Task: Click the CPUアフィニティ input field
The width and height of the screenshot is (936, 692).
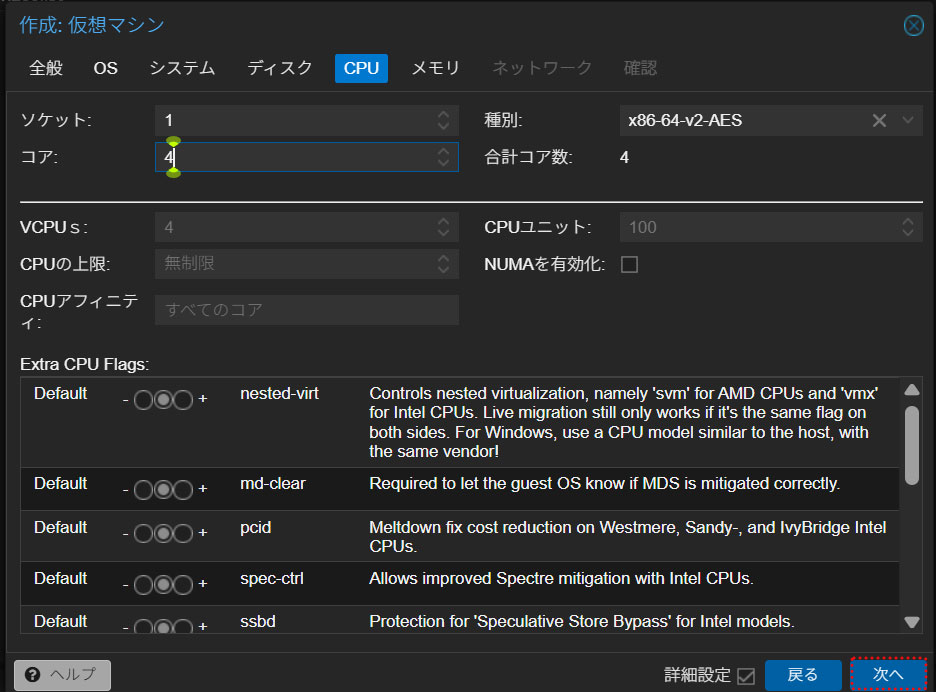Action: point(306,310)
